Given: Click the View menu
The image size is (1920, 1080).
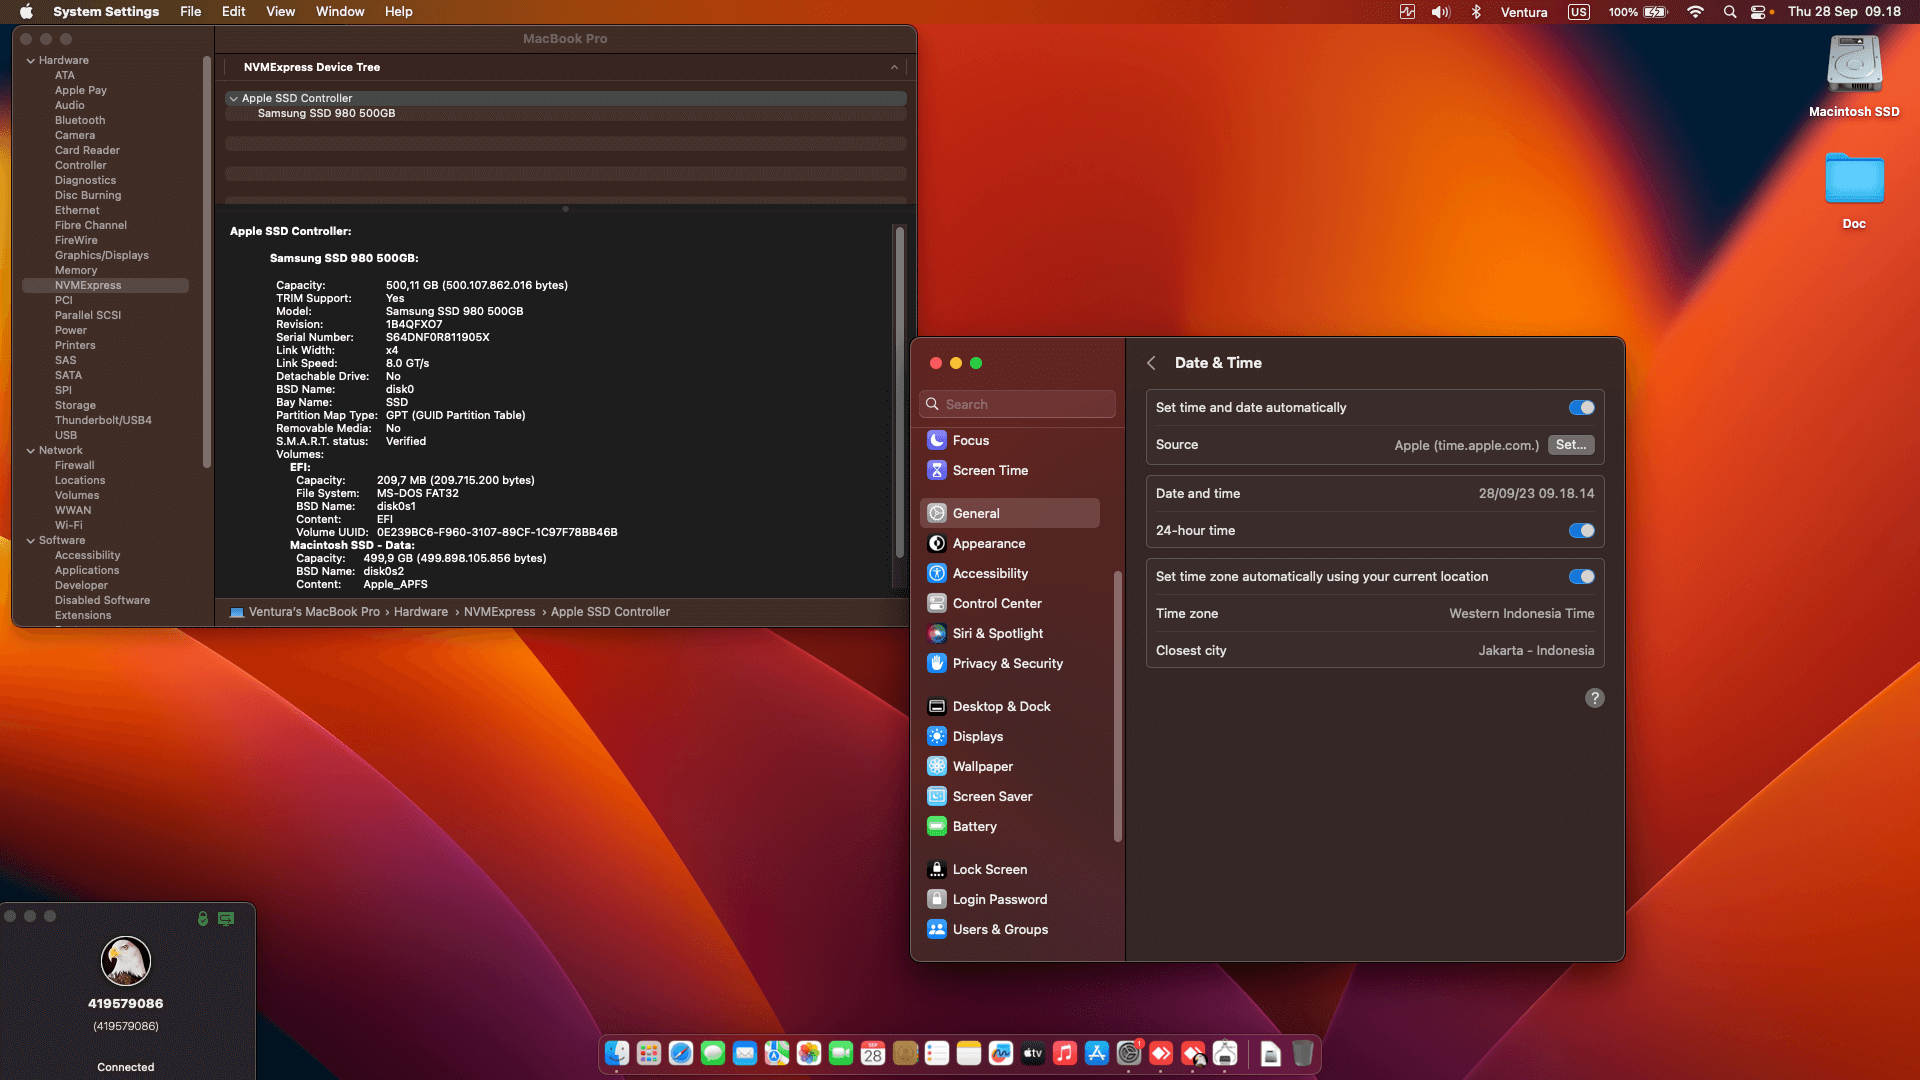Looking at the screenshot, I should tap(280, 11).
